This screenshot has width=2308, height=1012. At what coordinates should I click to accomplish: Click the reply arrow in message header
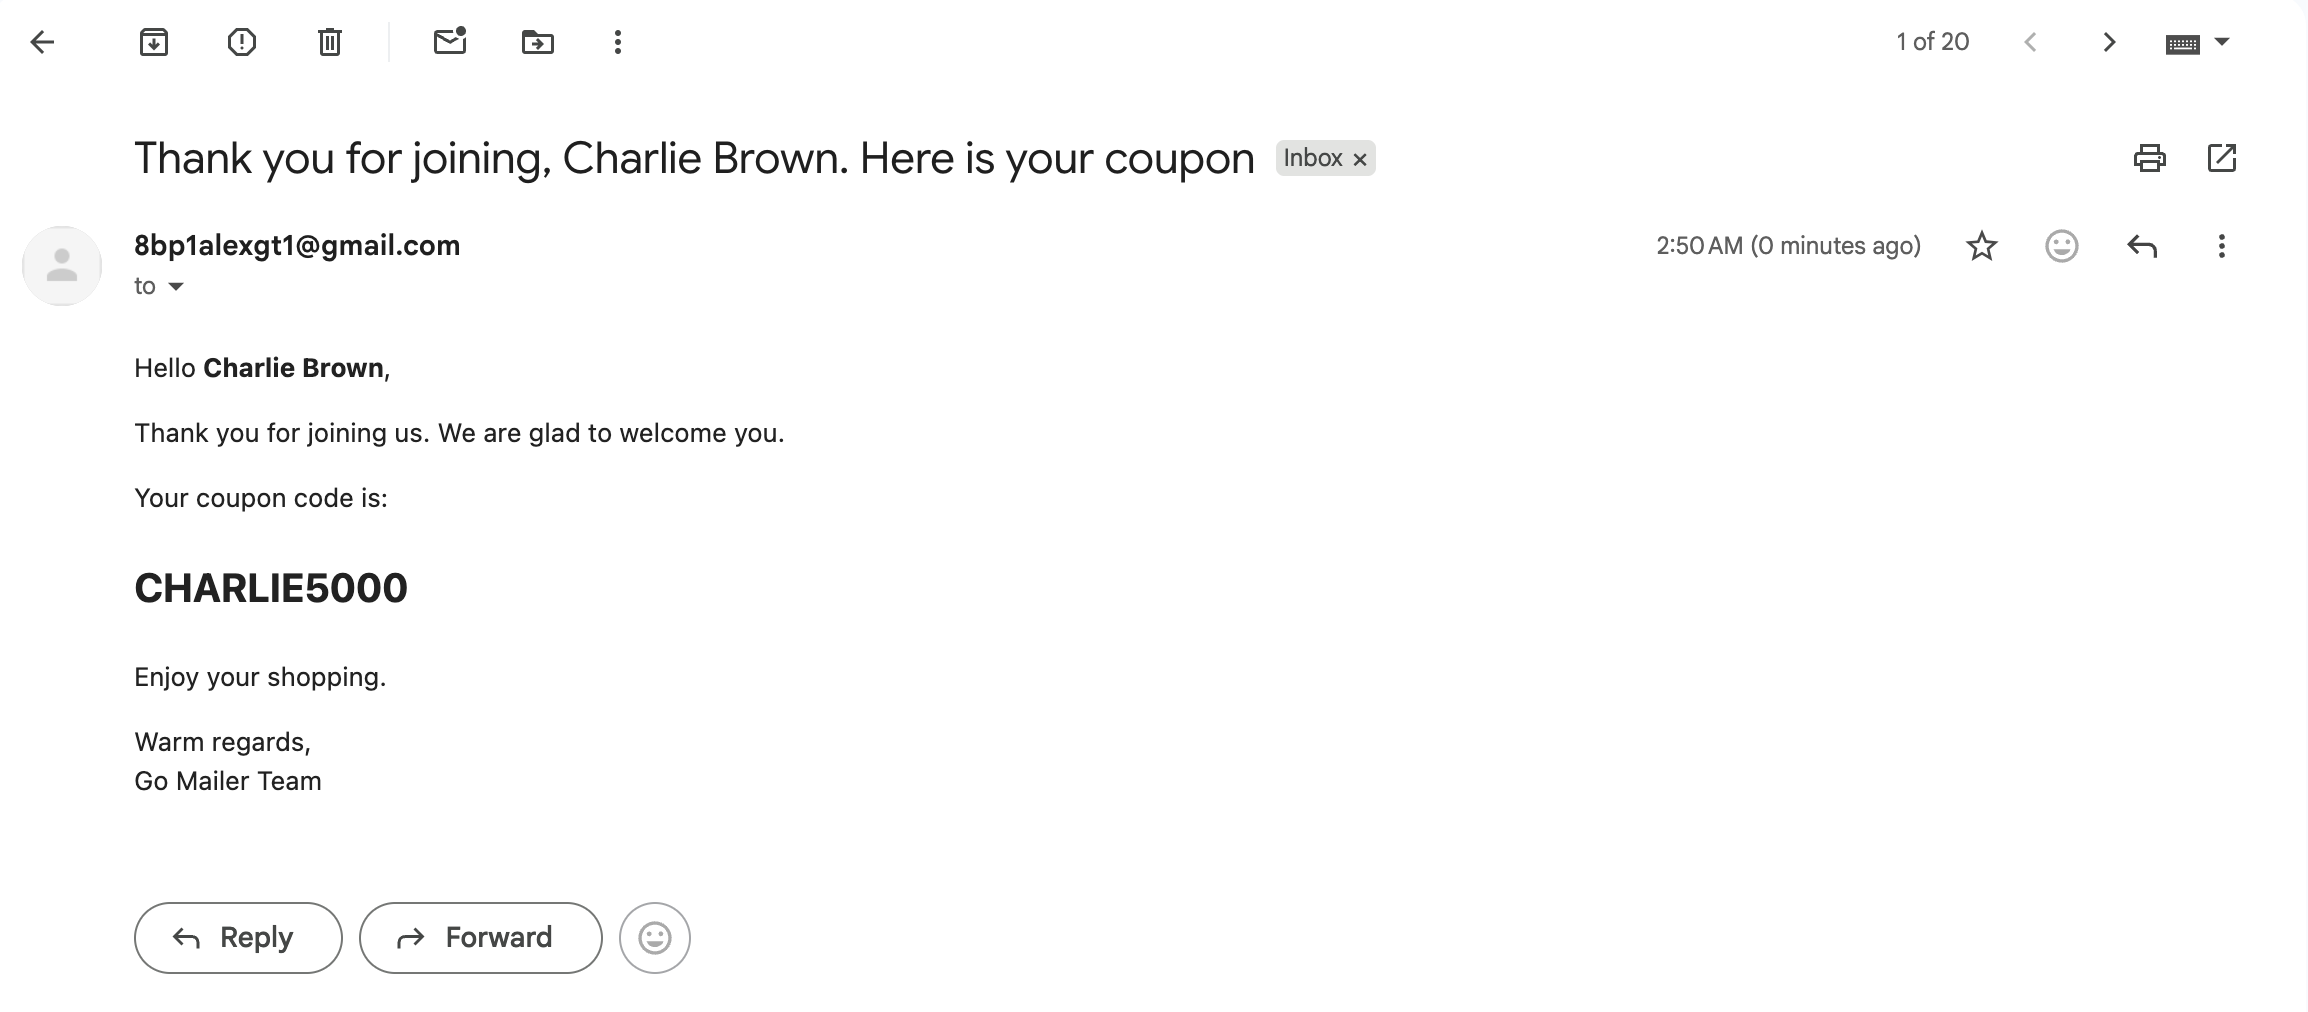(2141, 246)
